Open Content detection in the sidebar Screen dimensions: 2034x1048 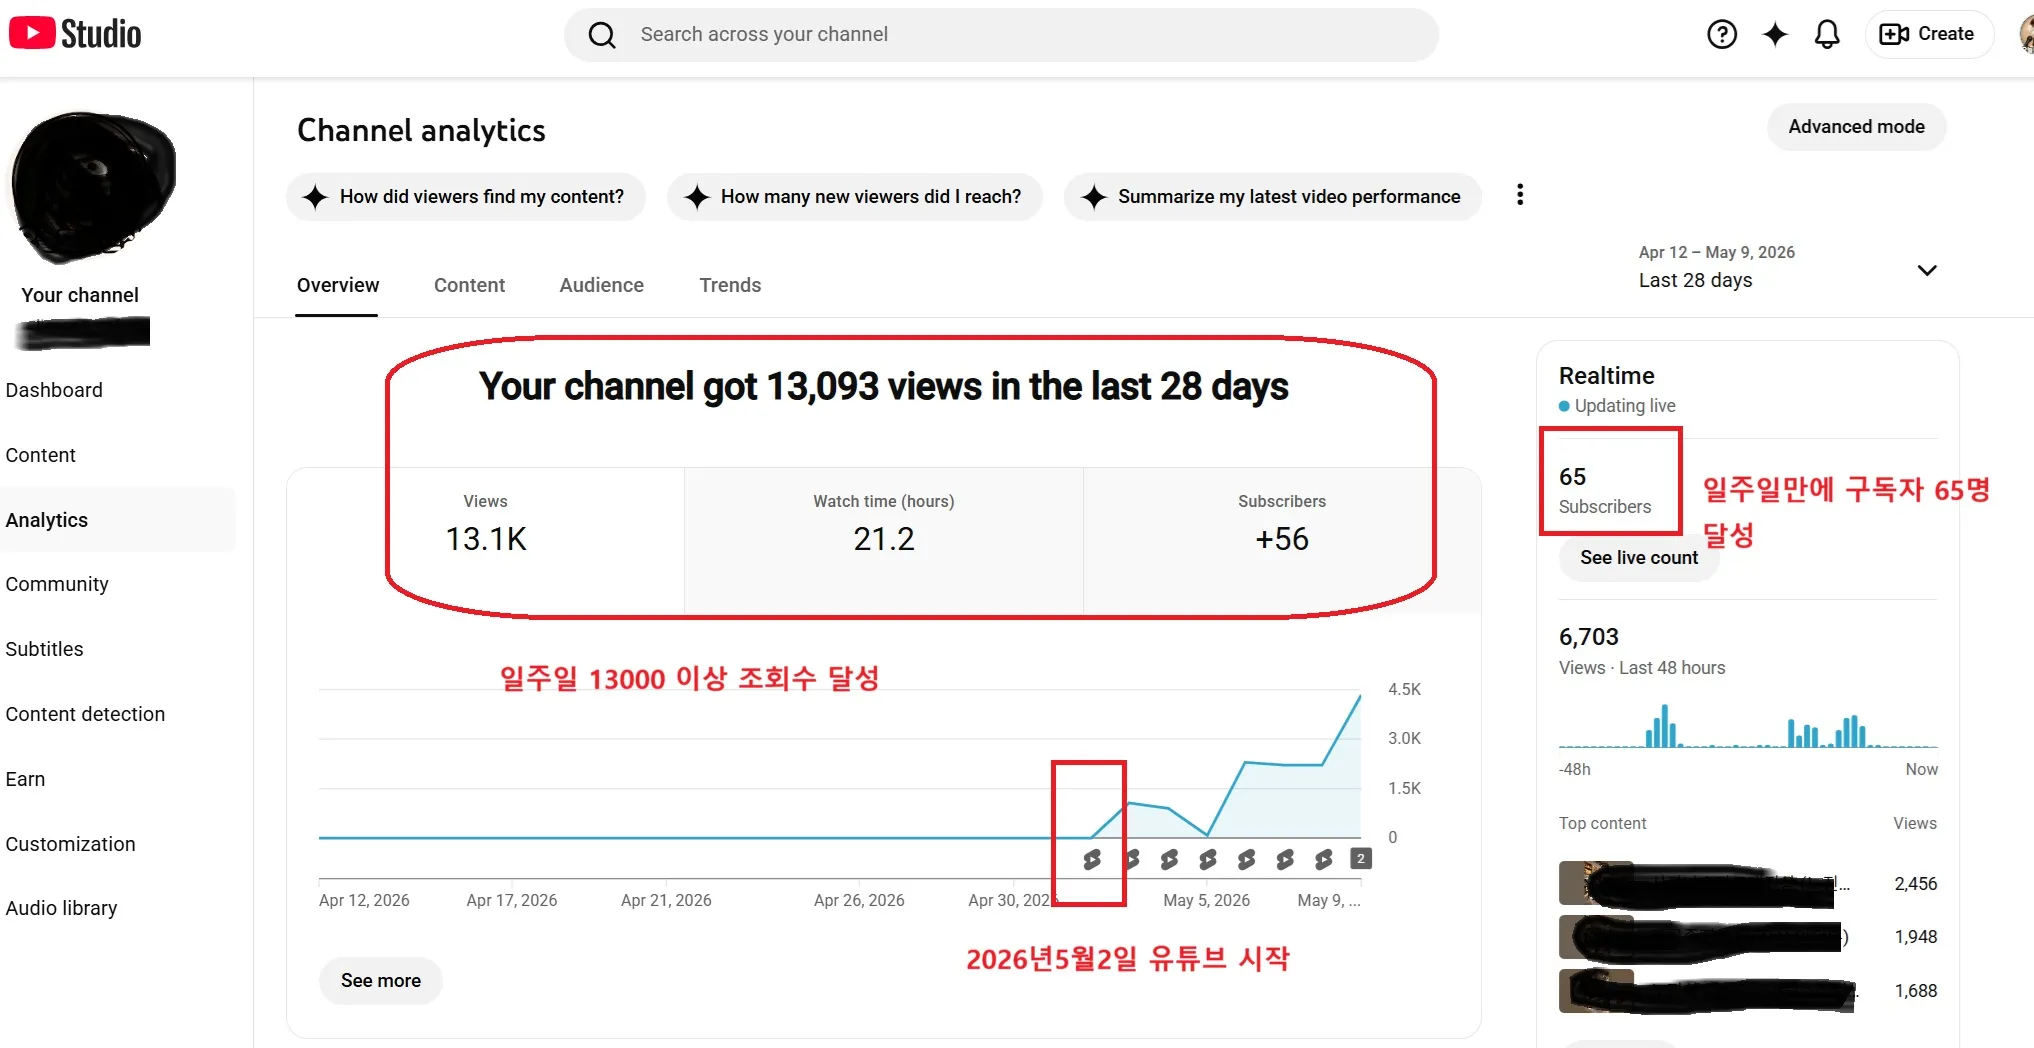[x=85, y=714]
